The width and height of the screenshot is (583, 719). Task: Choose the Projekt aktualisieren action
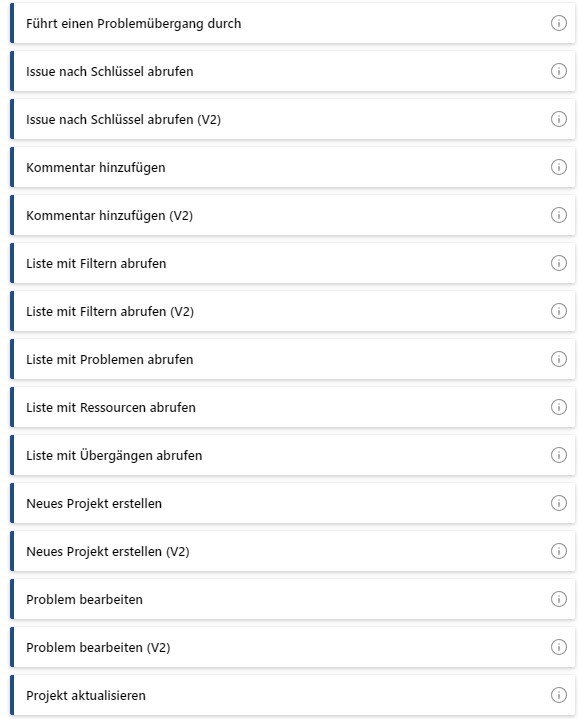click(293, 695)
